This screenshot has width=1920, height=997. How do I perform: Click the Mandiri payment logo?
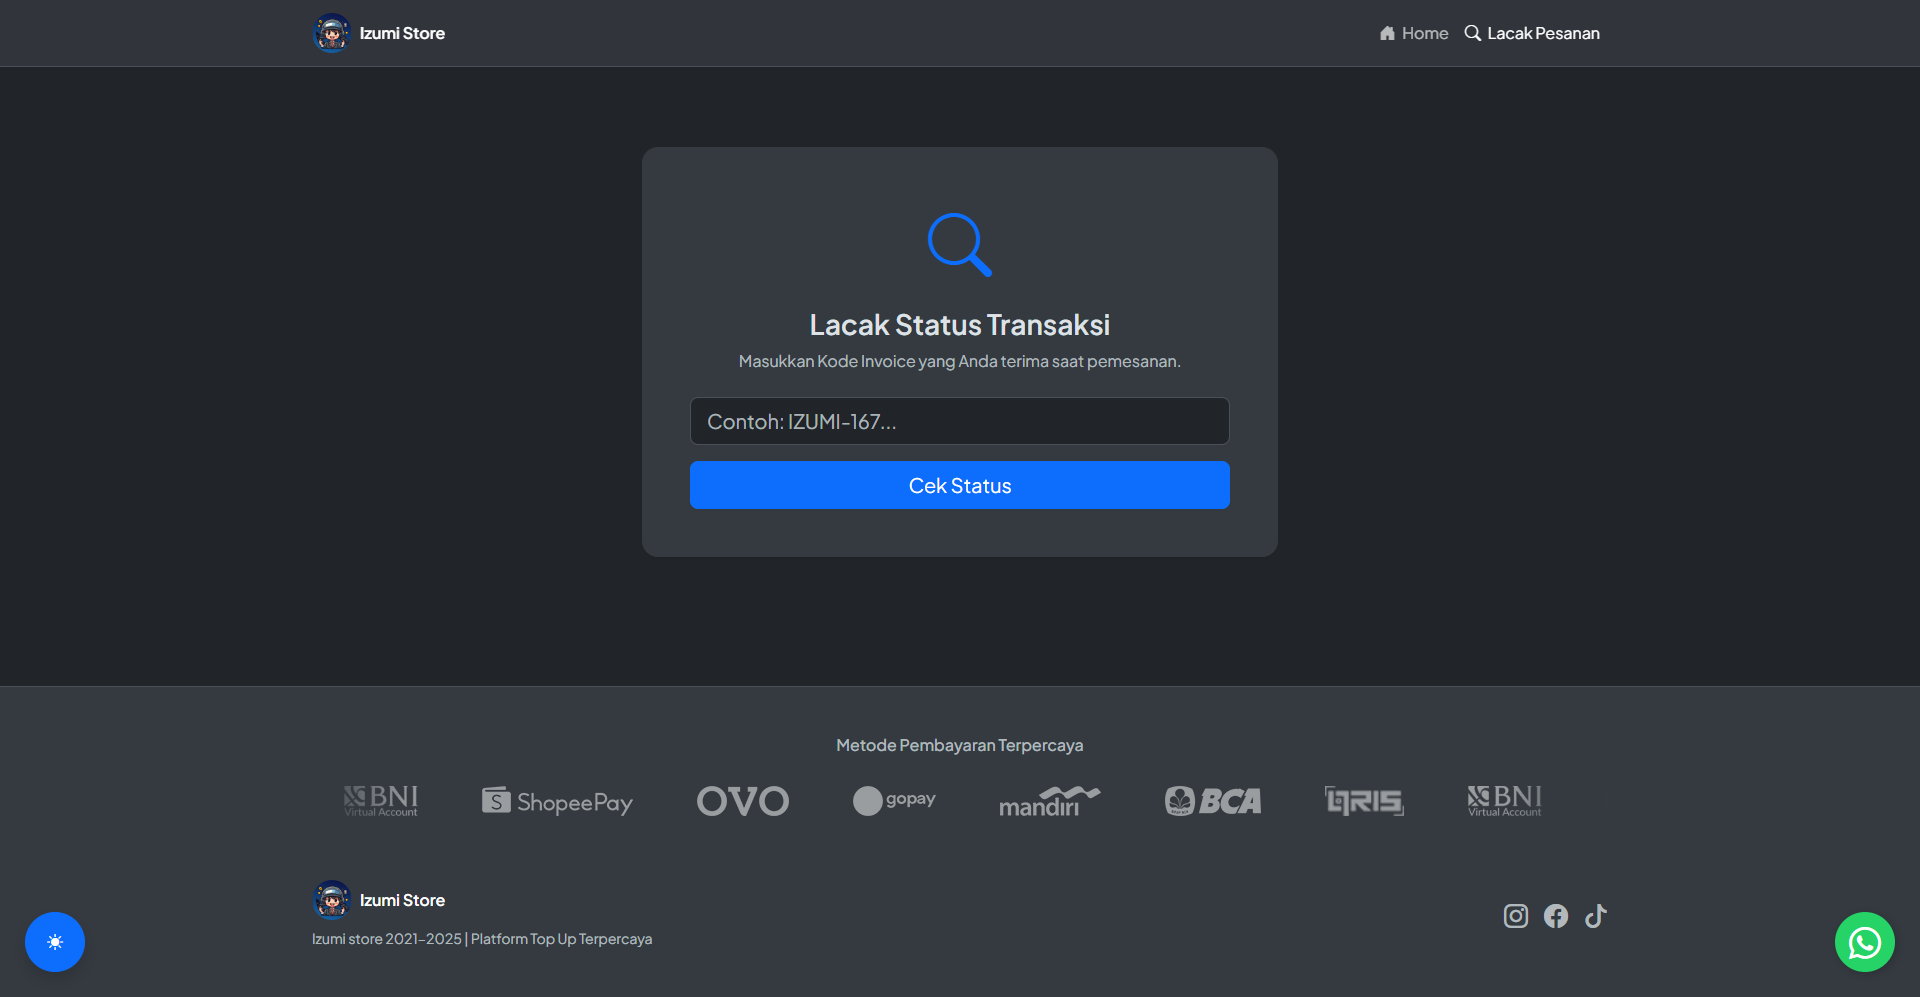[1049, 801]
